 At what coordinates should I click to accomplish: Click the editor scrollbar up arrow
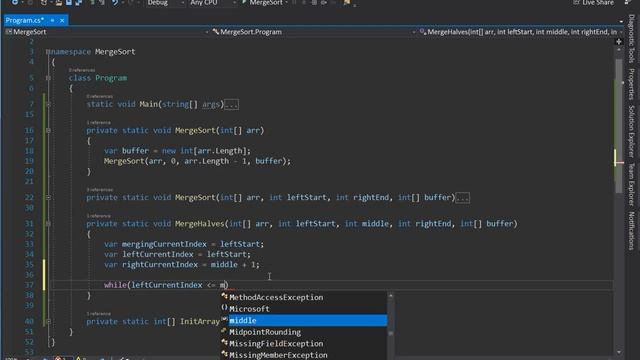point(619,50)
